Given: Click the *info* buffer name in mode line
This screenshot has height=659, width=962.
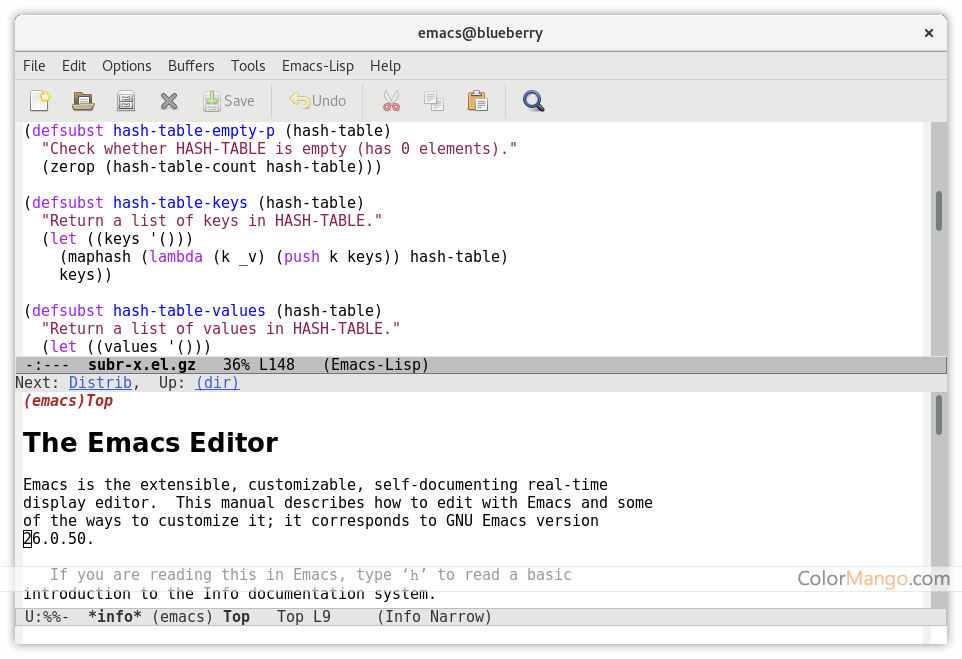Looking at the screenshot, I should [115, 617].
